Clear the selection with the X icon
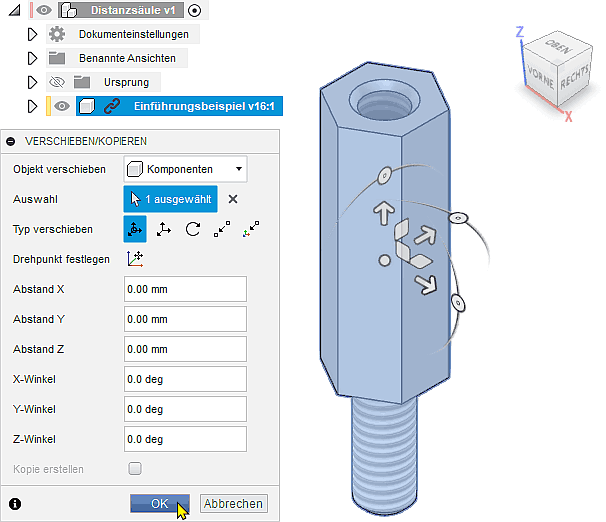The image size is (606, 522). 233,199
